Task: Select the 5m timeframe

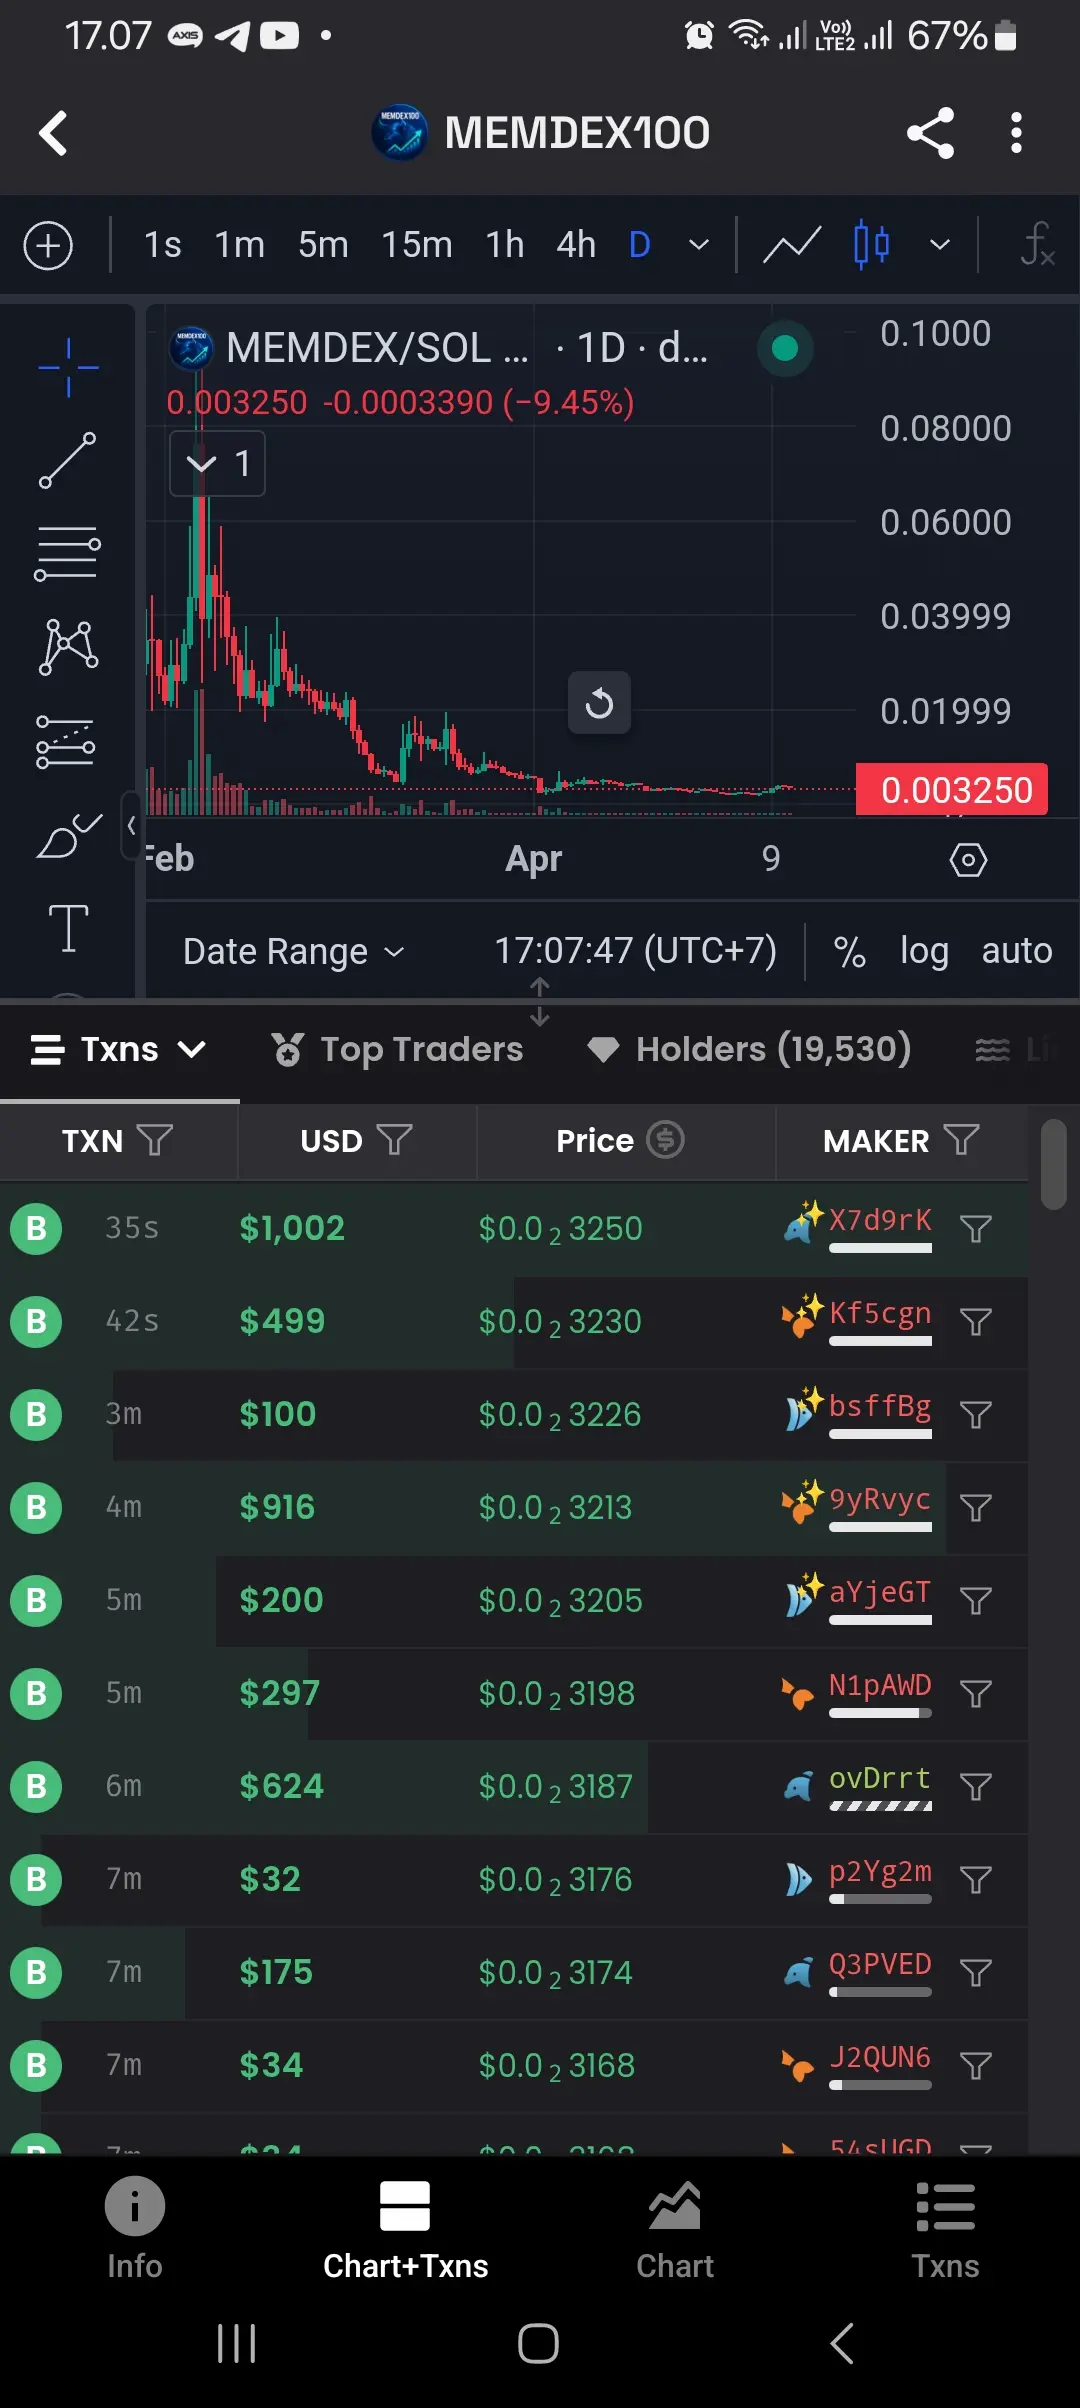Action: [x=323, y=245]
